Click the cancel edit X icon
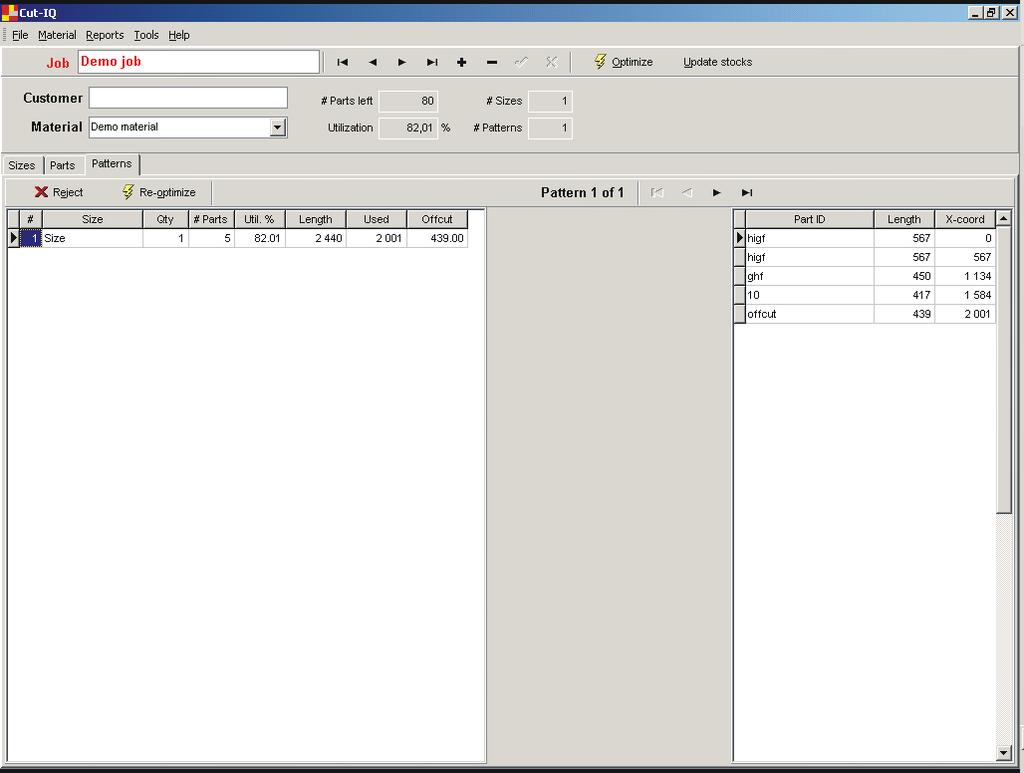The image size is (1024, 773). (551, 62)
